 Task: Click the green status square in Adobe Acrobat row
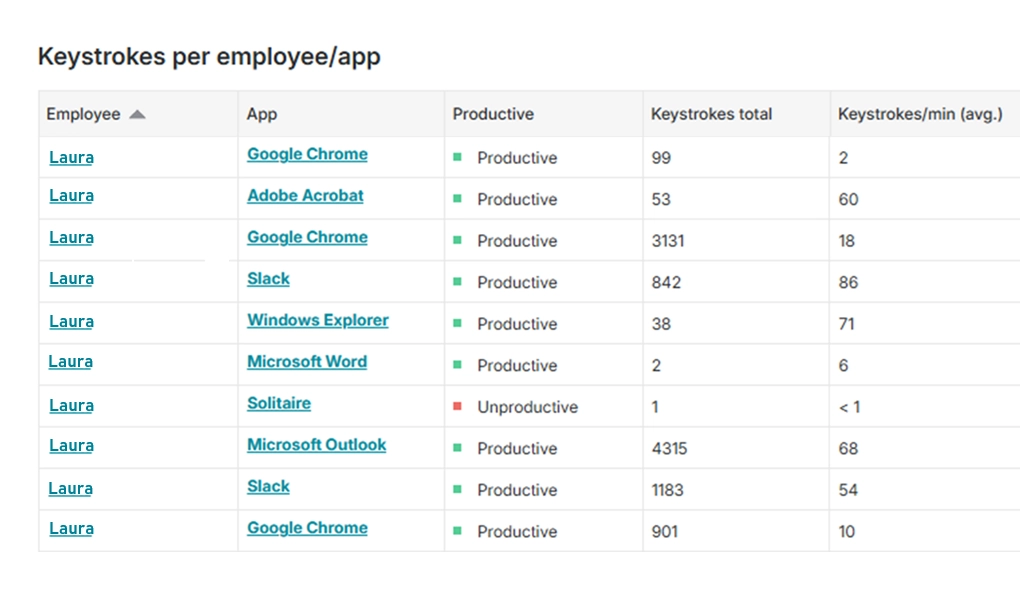pyautogui.click(x=457, y=198)
